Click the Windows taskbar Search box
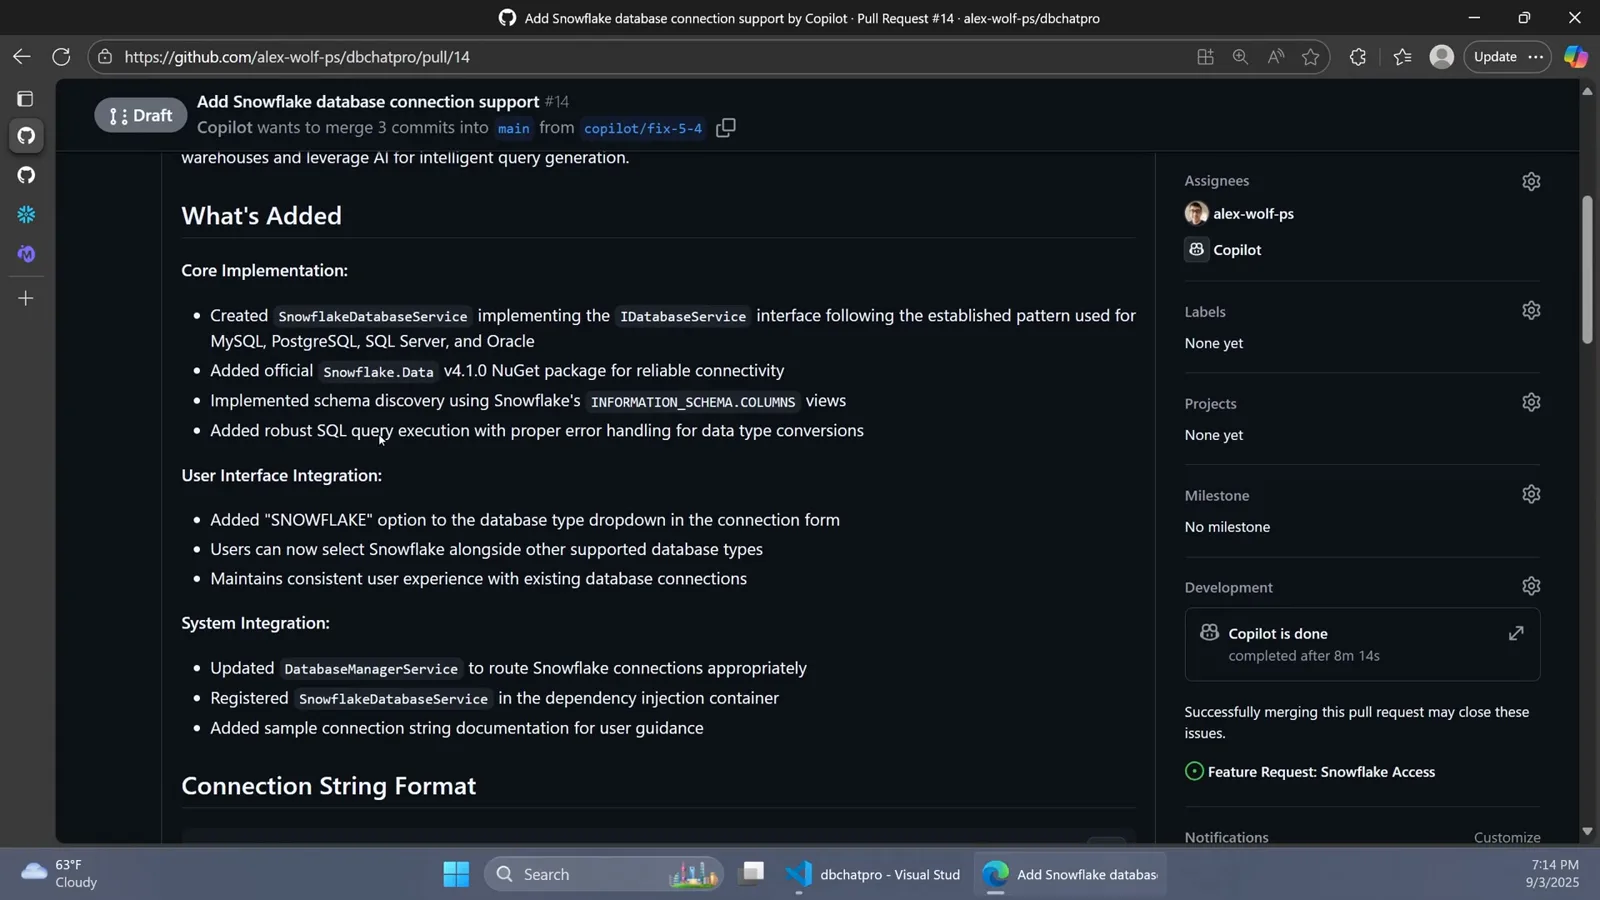The width and height of the screenshot is (1600, 900). click(603, 874)
